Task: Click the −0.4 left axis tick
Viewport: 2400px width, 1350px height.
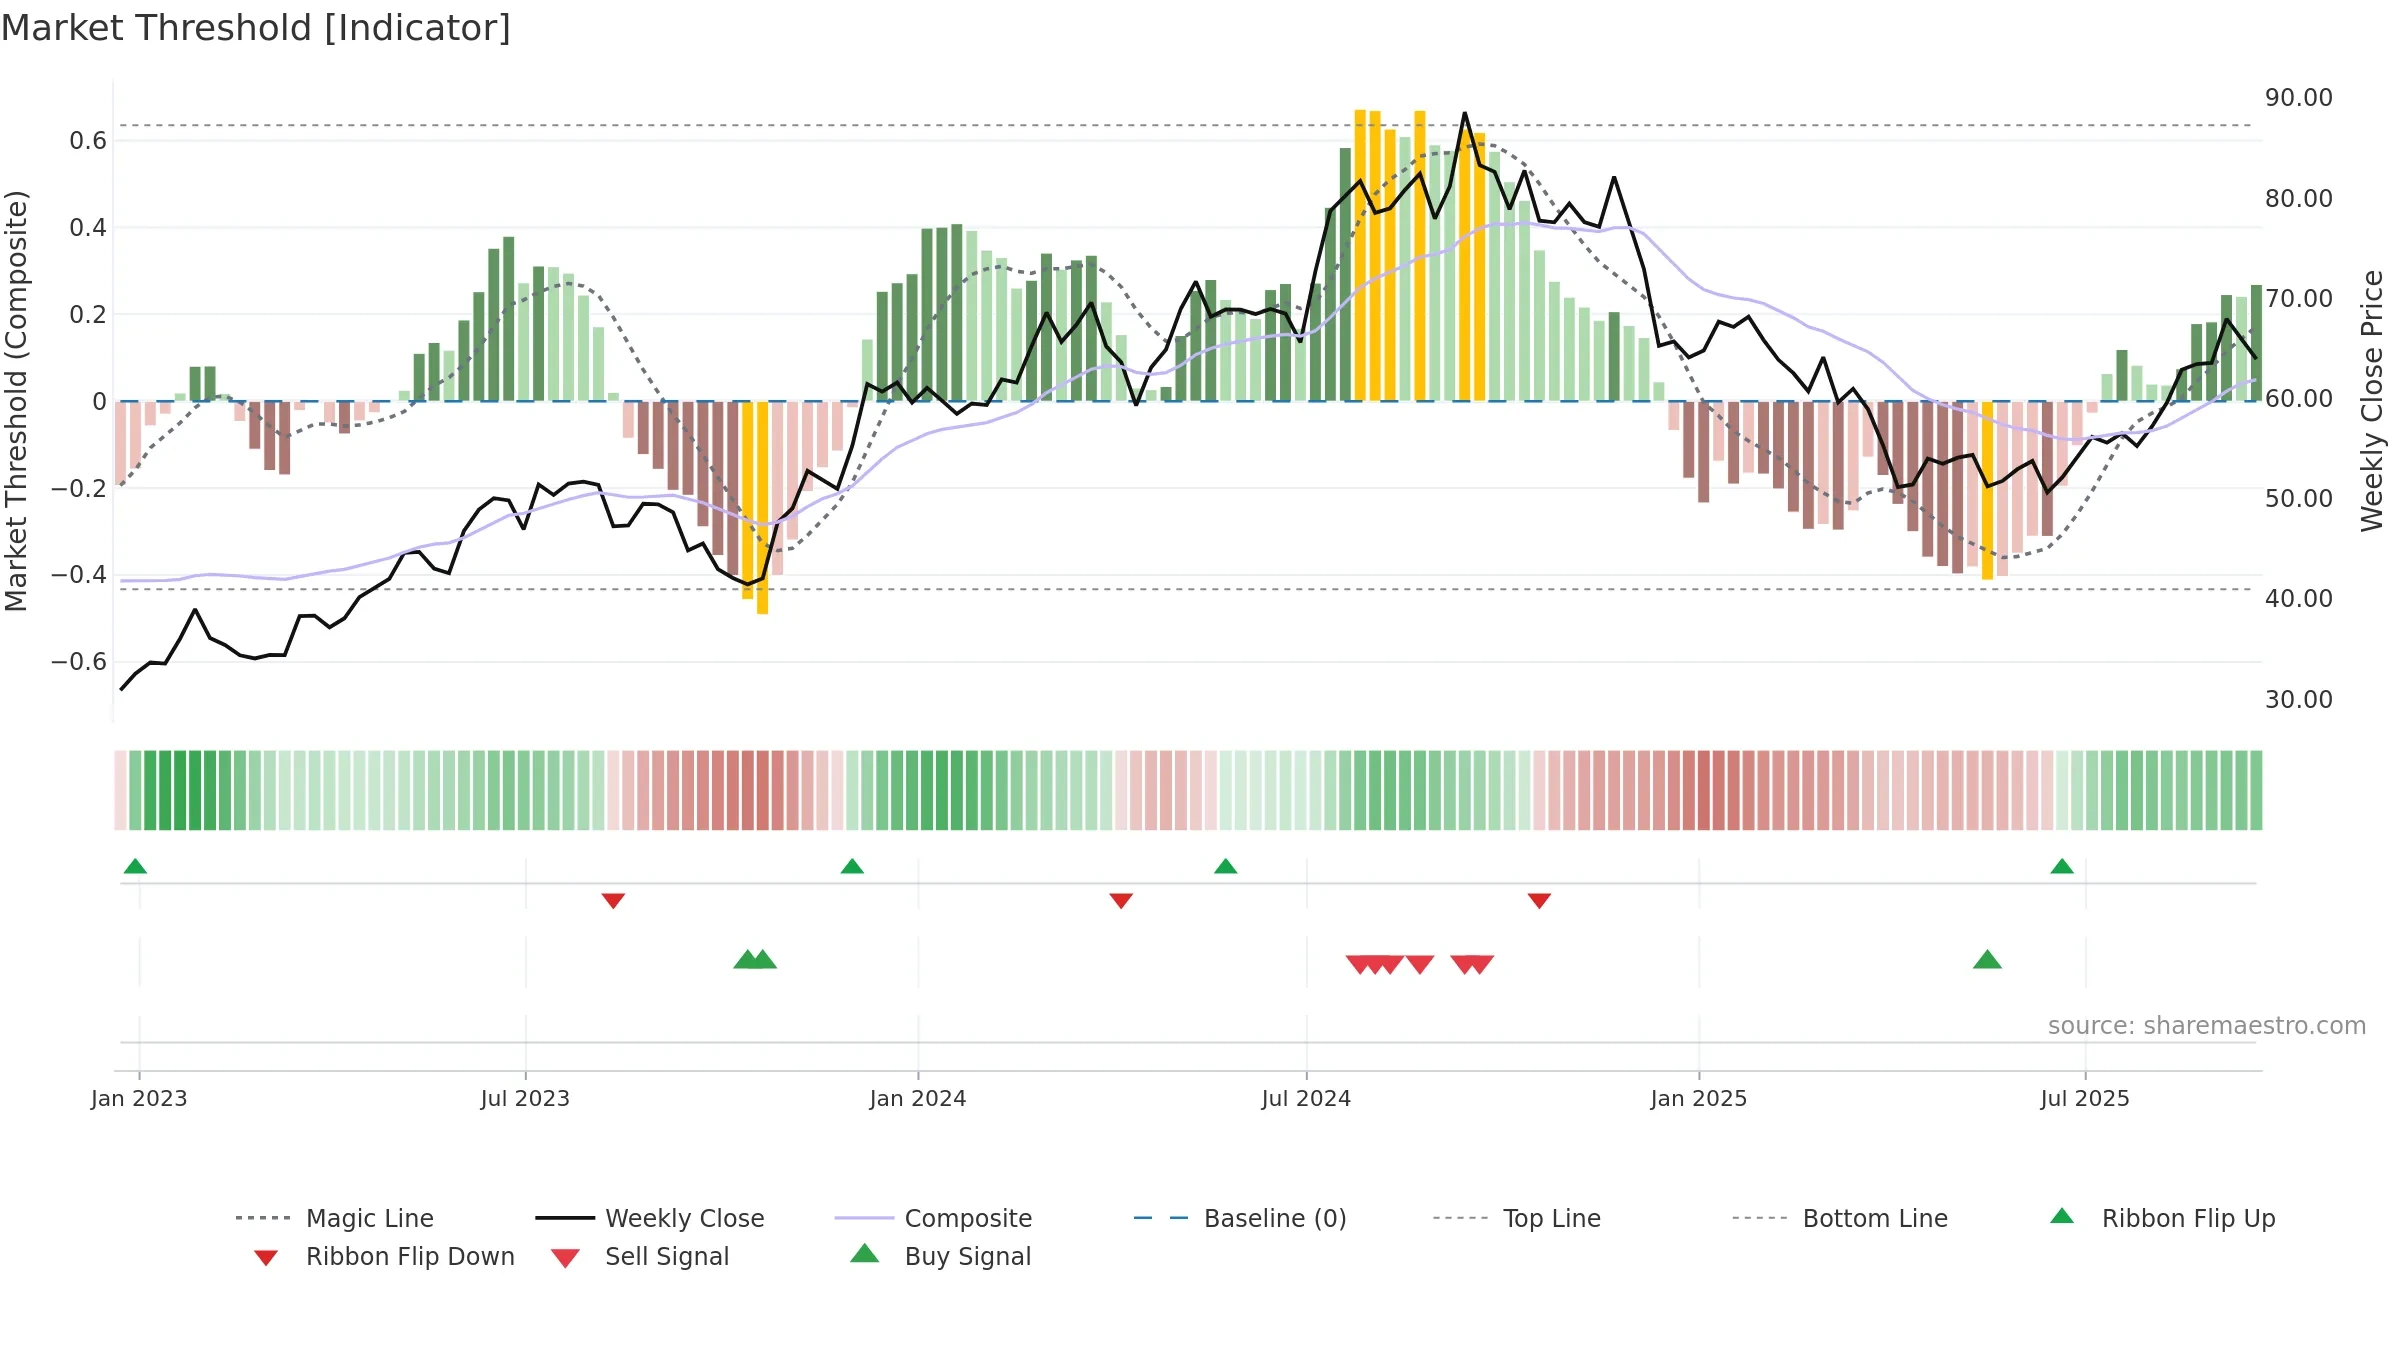Action: [79, 574]
